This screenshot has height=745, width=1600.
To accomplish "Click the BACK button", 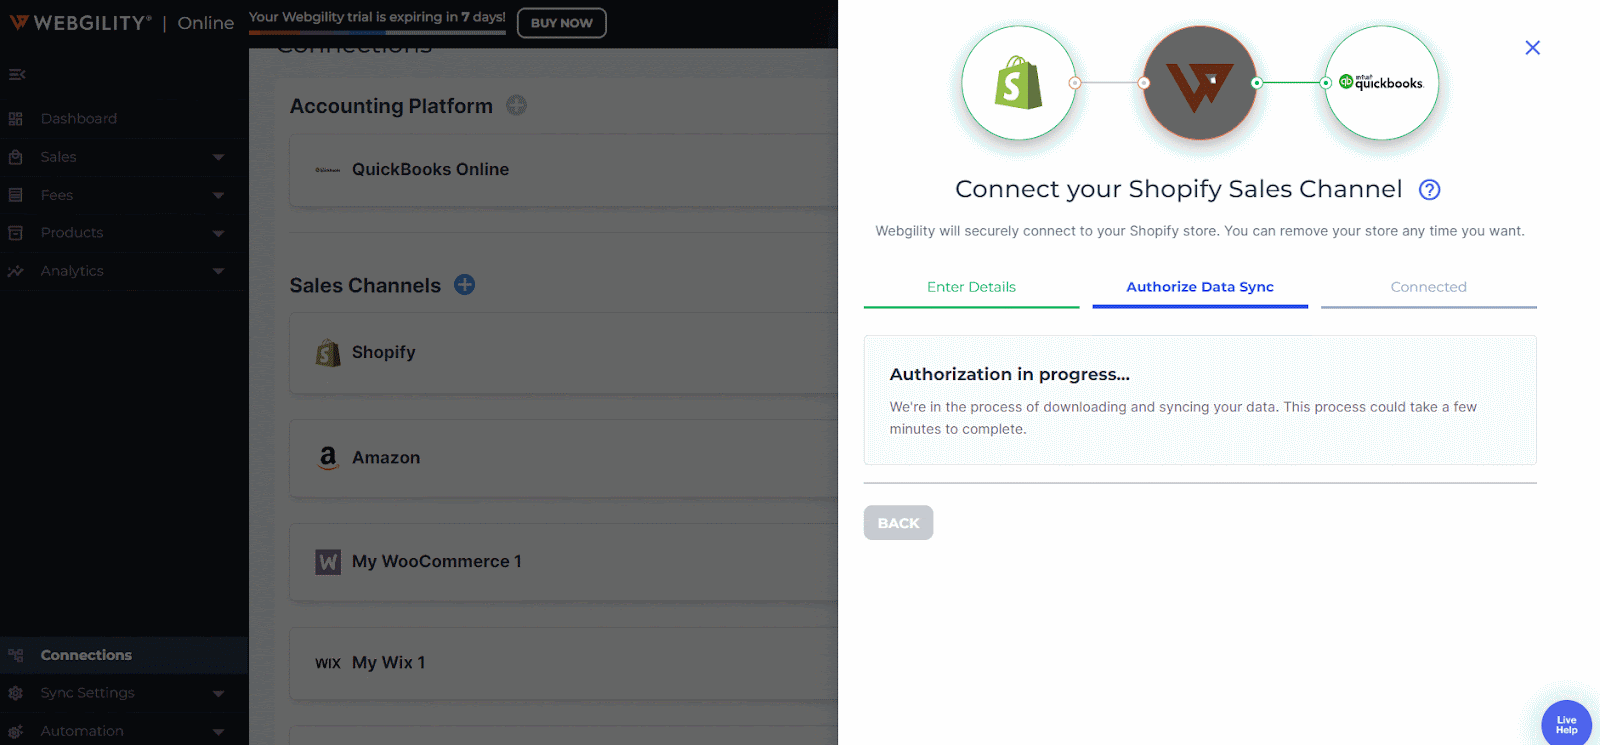I will tap(898, 523).
